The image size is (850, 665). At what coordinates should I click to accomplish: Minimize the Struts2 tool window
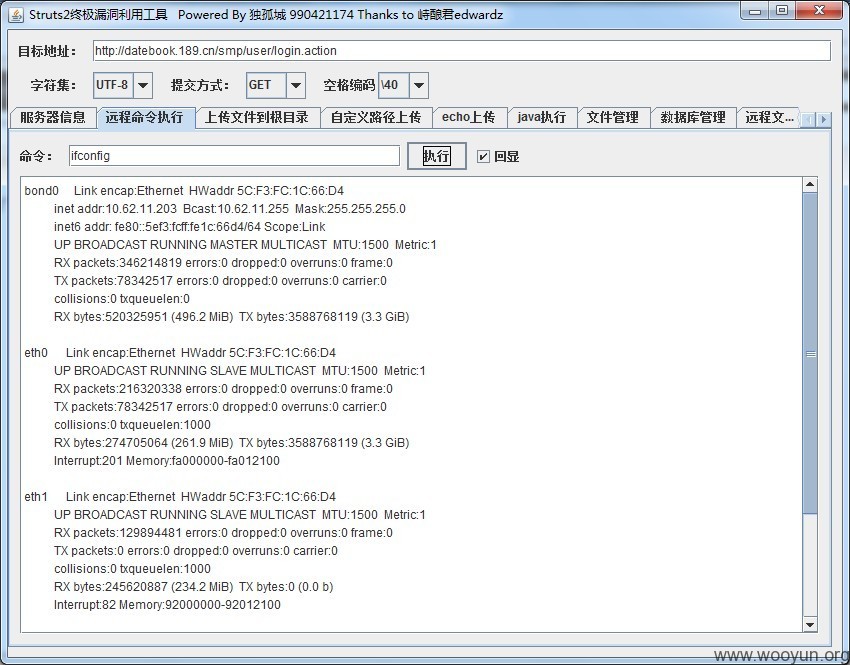756,11
